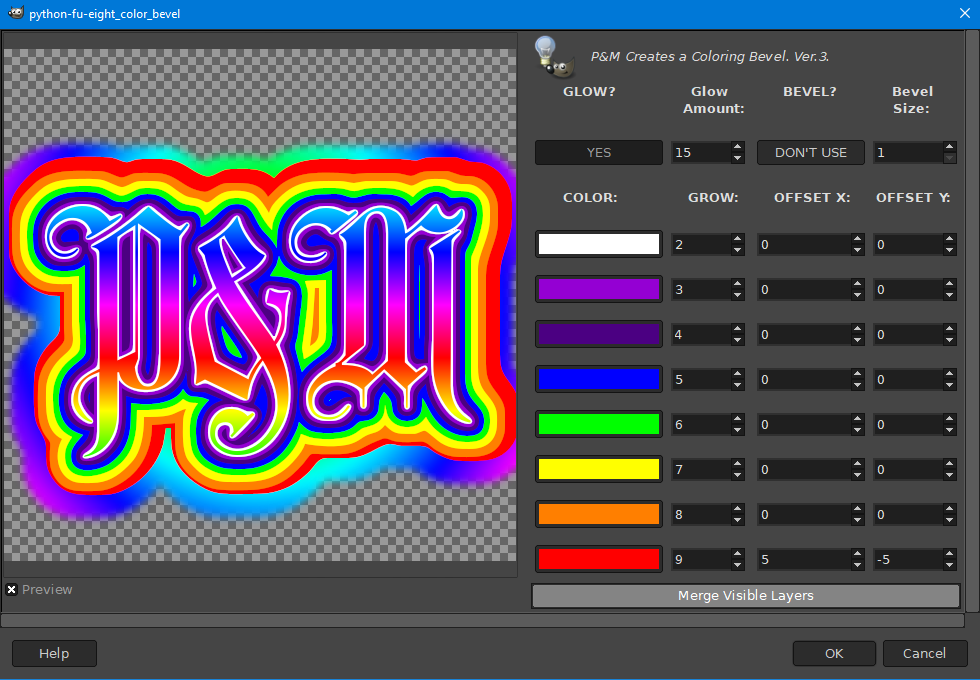
Task: Close the python-fu-eight_color_bevel dialog
Action: (964, 13)
